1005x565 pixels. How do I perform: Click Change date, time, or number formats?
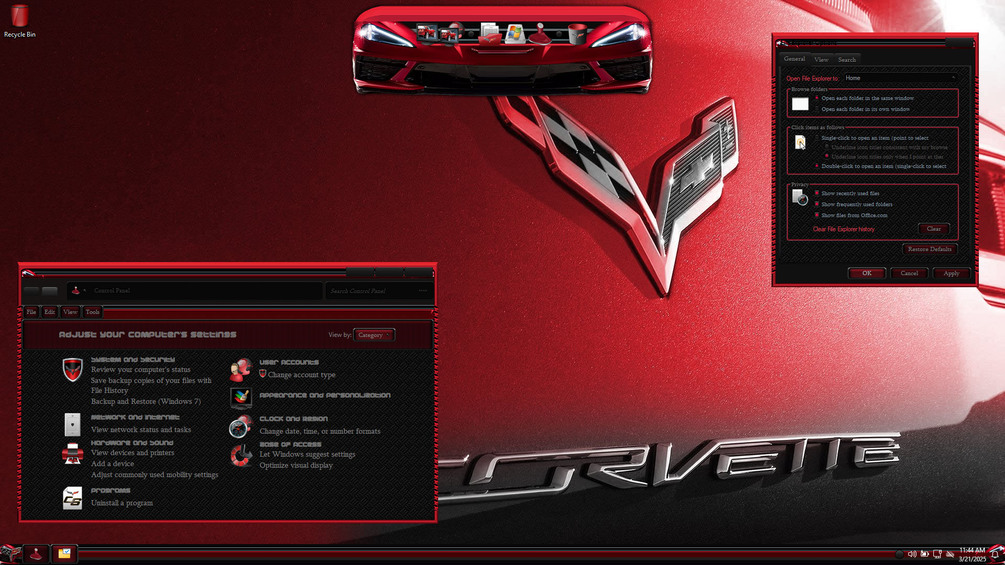click(x=320, y=431)
